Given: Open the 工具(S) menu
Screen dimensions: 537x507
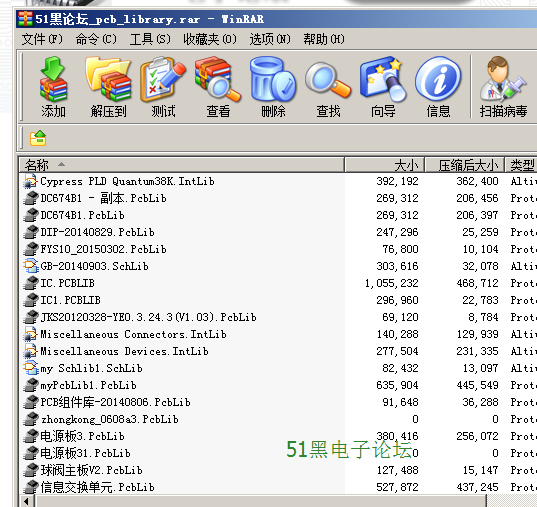Looking at the screenshot, I should (x=150, y=39).
